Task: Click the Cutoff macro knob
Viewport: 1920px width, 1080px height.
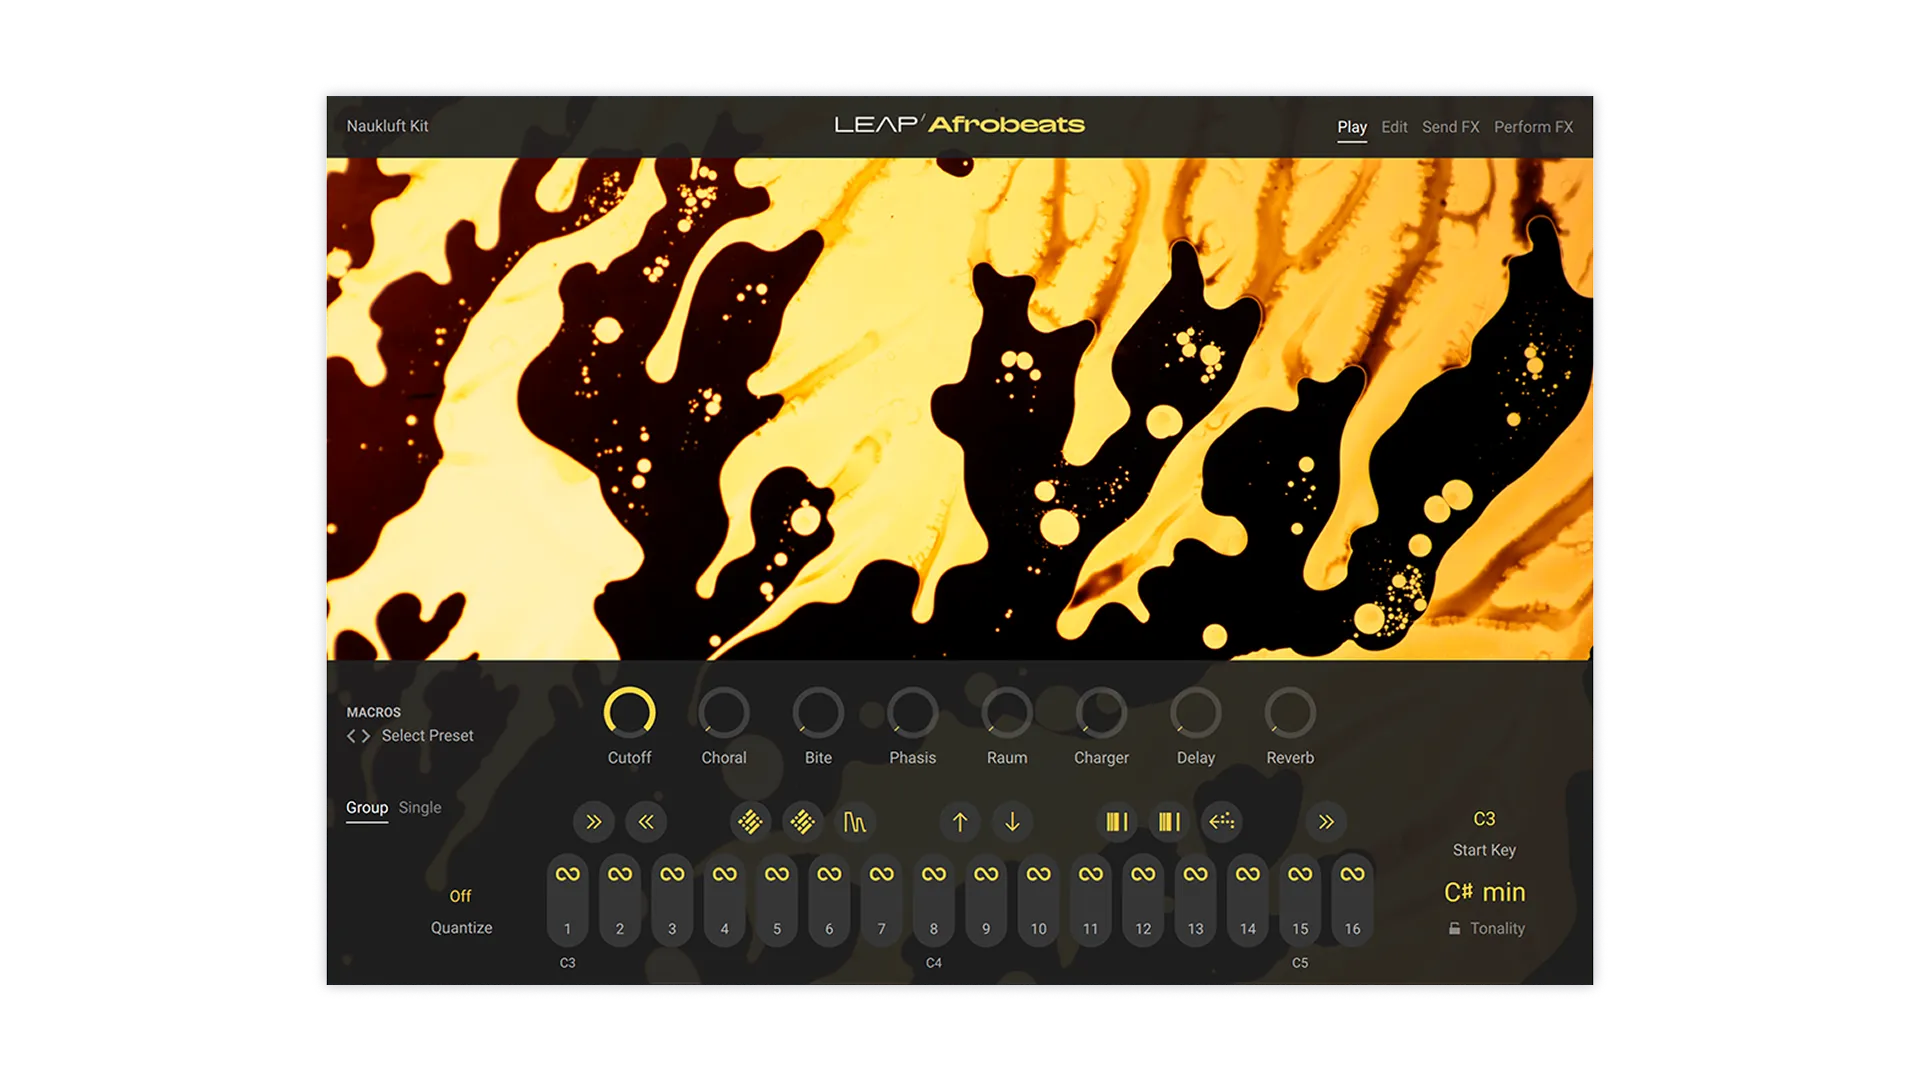Action: 629,713
